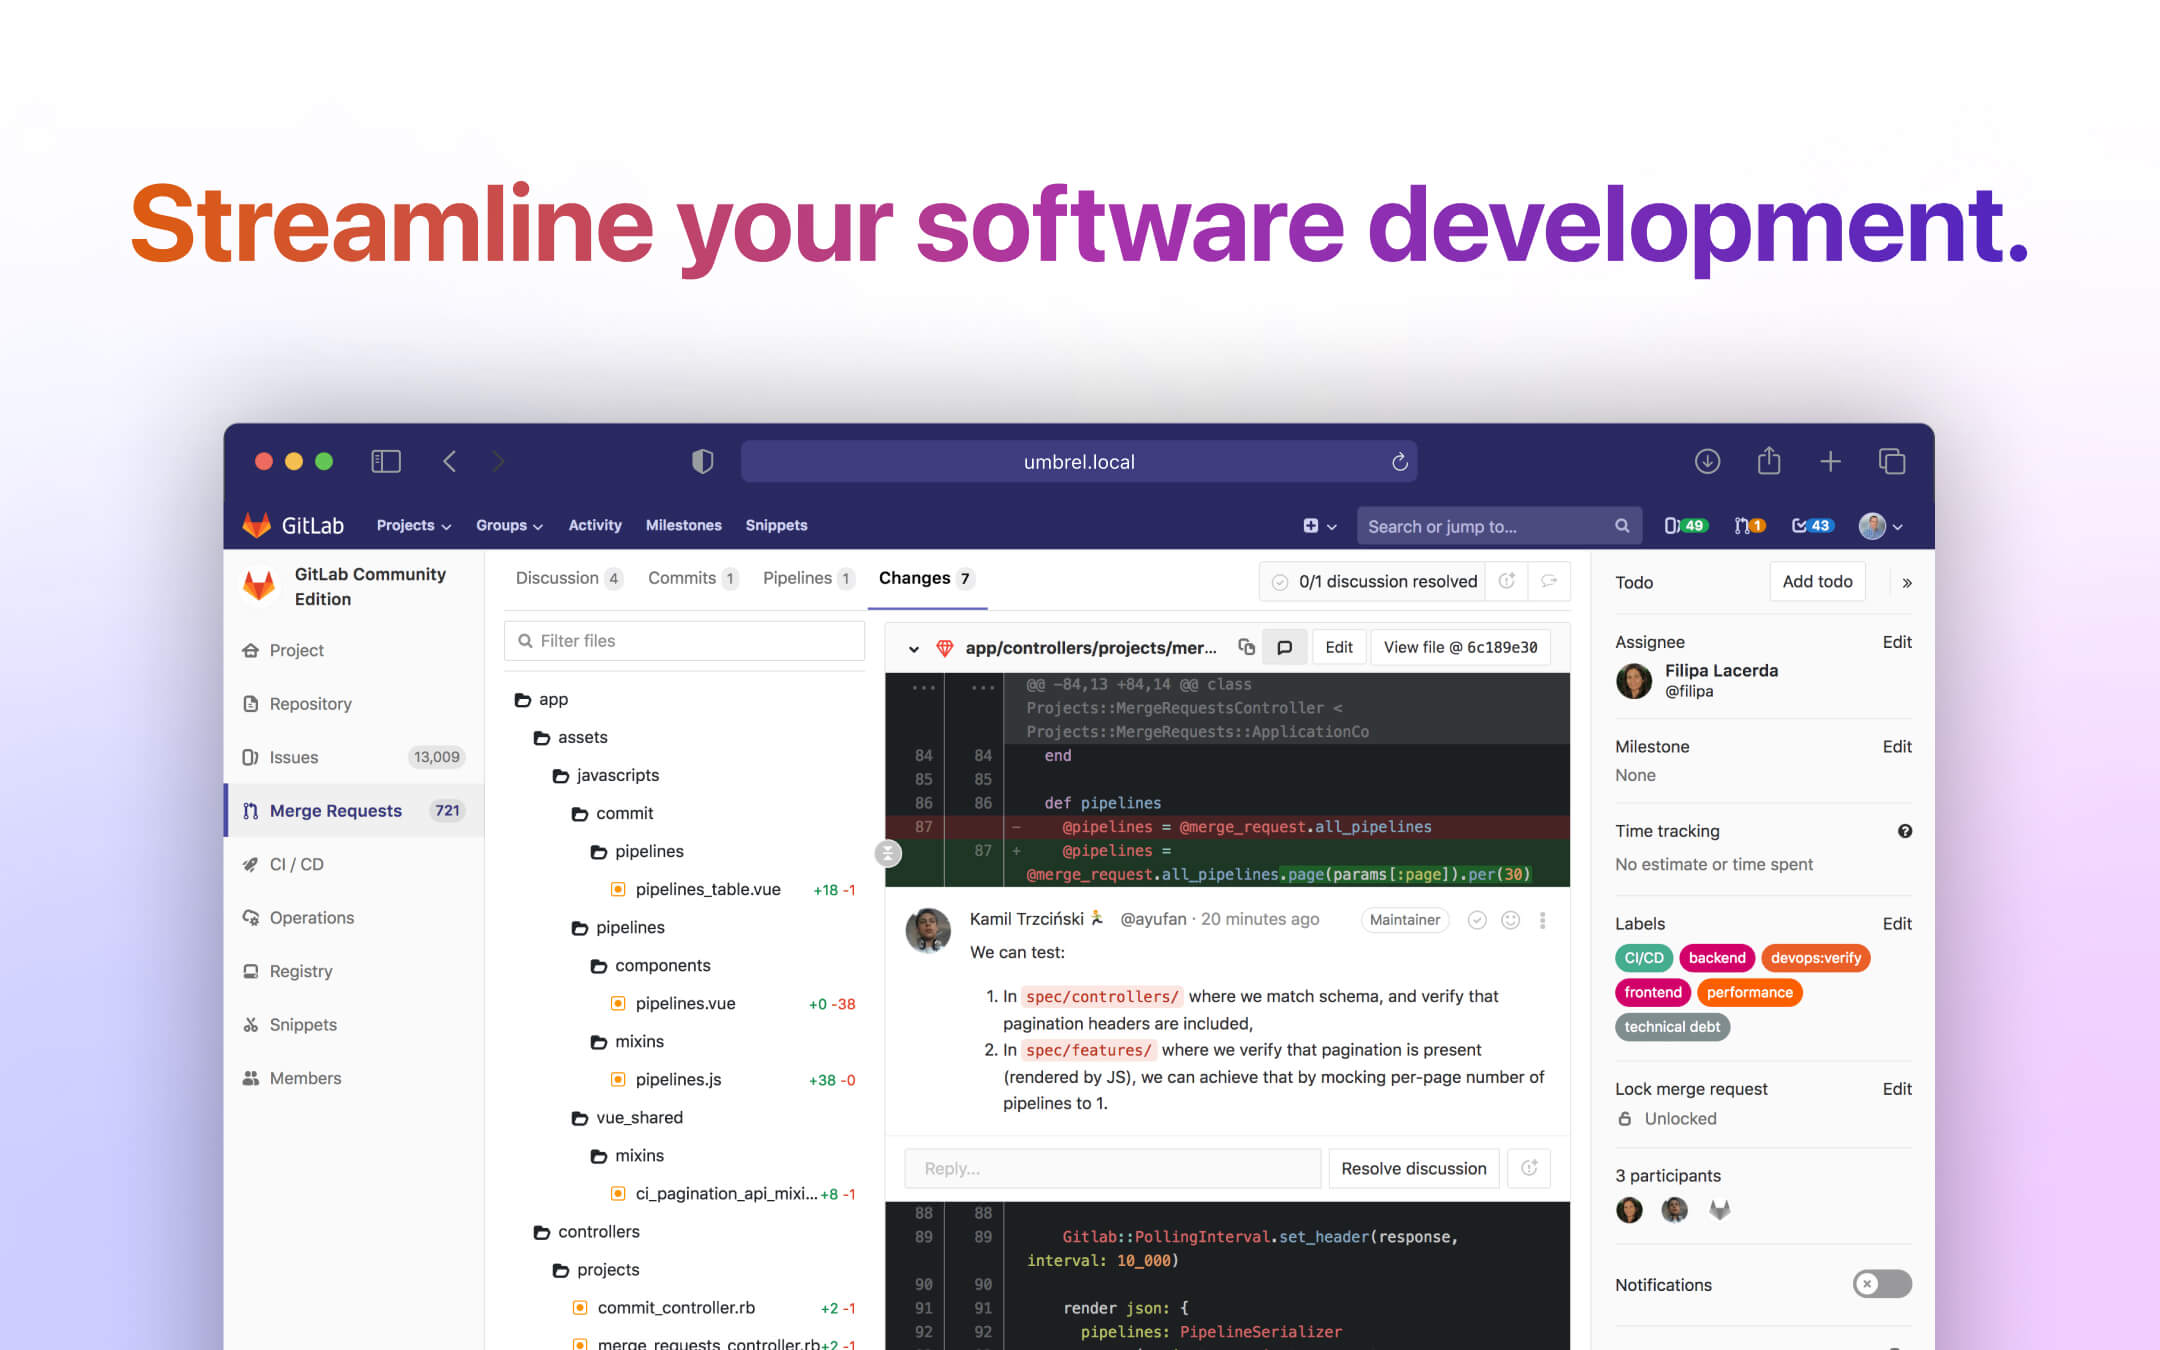Collapse the app/controllers/projects diff file
The height and width of the screenshot is (1350, 2160).
point(913,648)
